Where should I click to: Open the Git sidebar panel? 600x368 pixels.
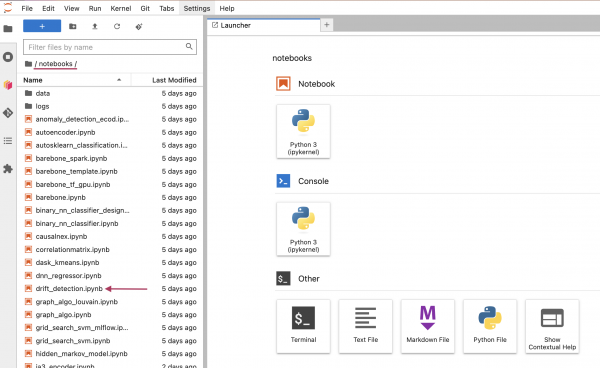coord(8,113)
